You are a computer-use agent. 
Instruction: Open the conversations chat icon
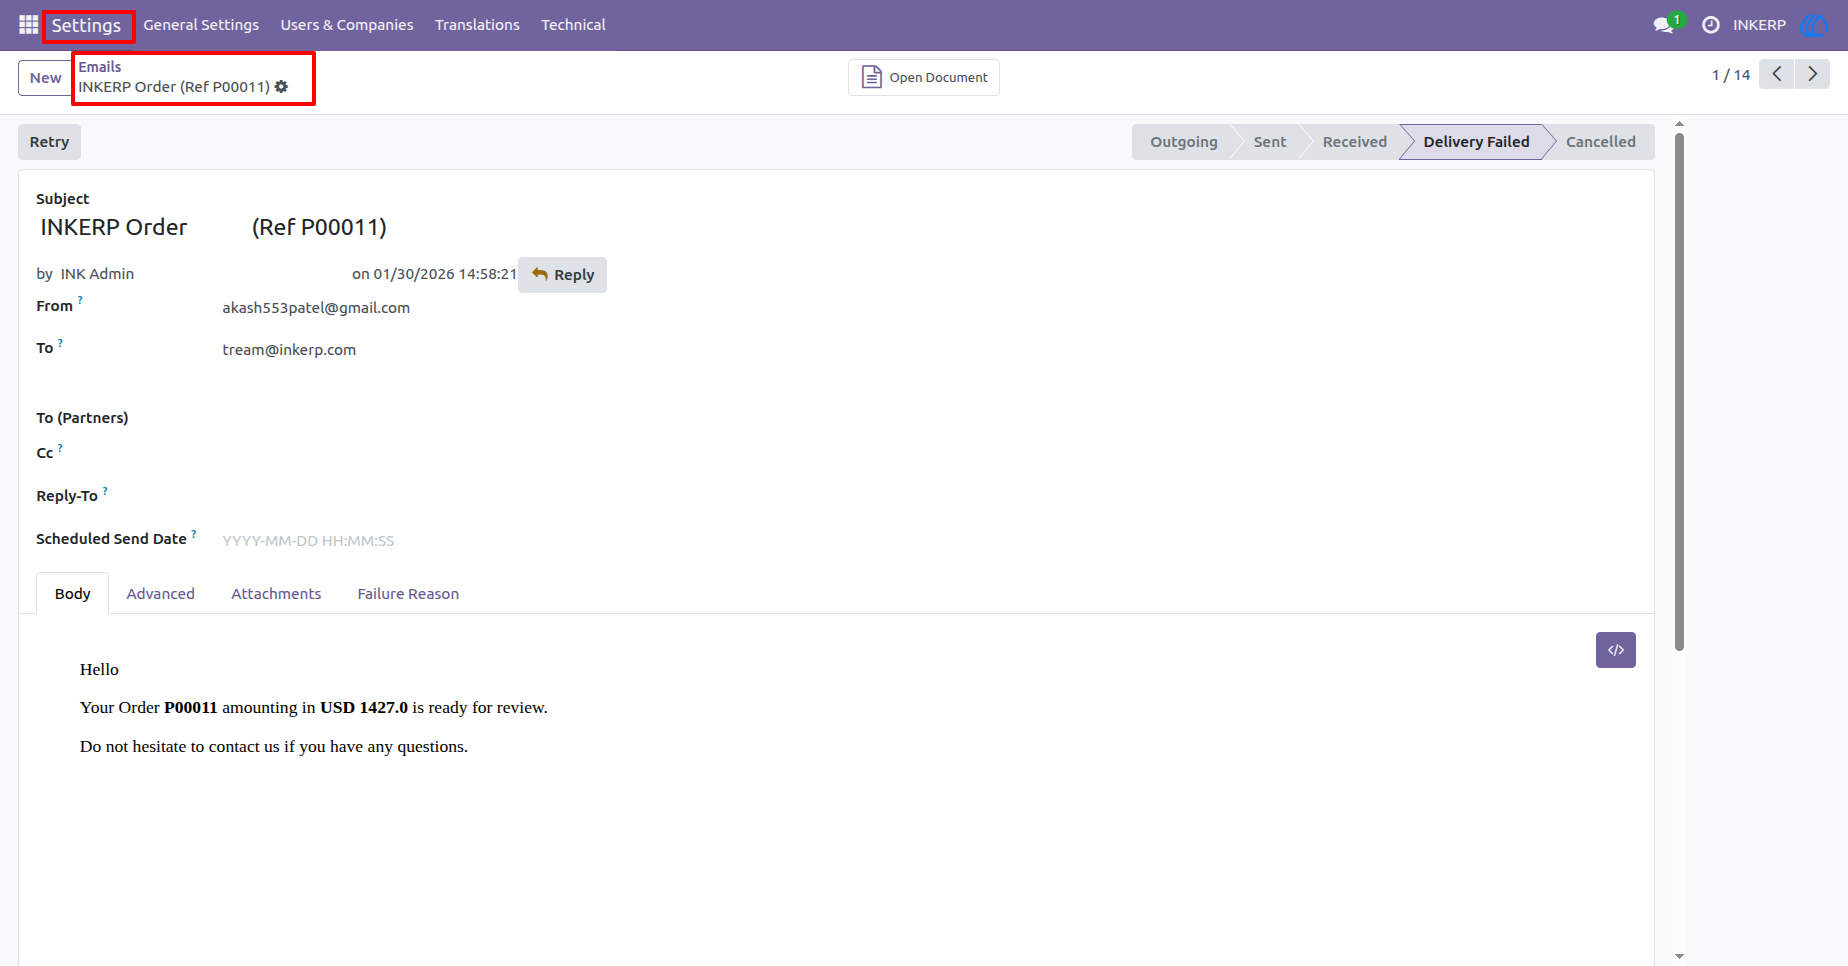tap(1665, 25)
